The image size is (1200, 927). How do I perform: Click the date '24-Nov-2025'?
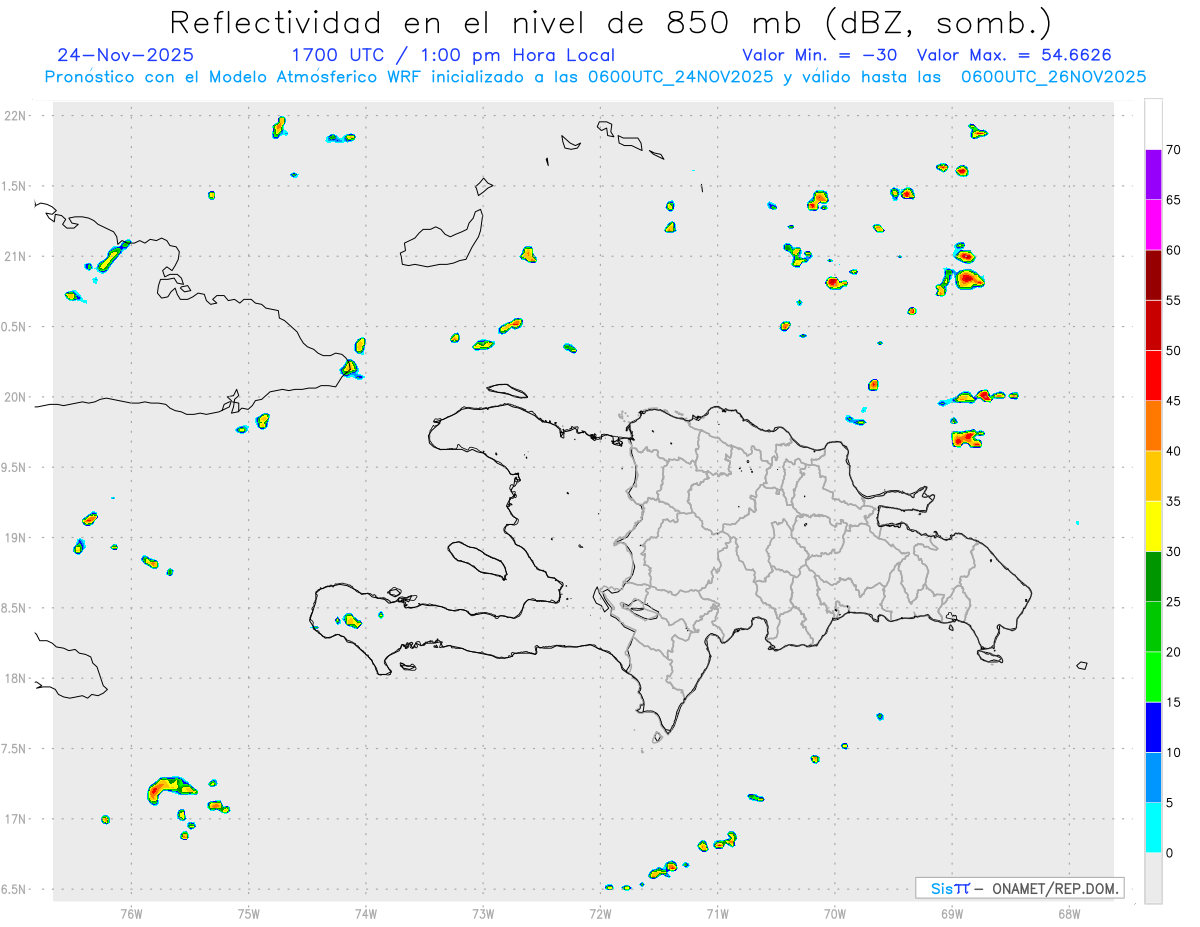[125, 55]
